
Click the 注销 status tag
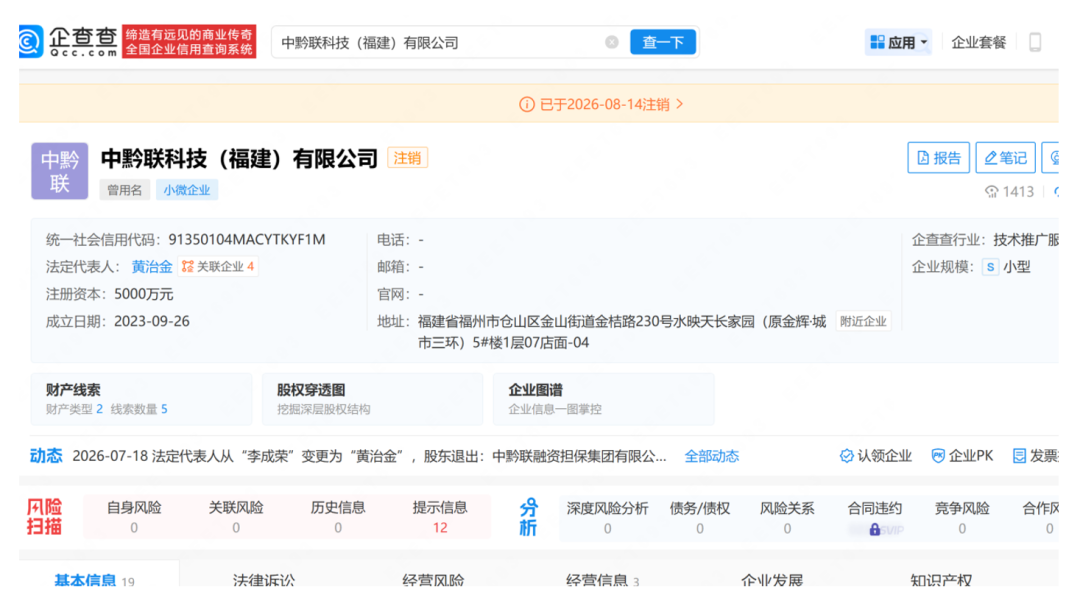pyautogui.click(x=407, y=158)
